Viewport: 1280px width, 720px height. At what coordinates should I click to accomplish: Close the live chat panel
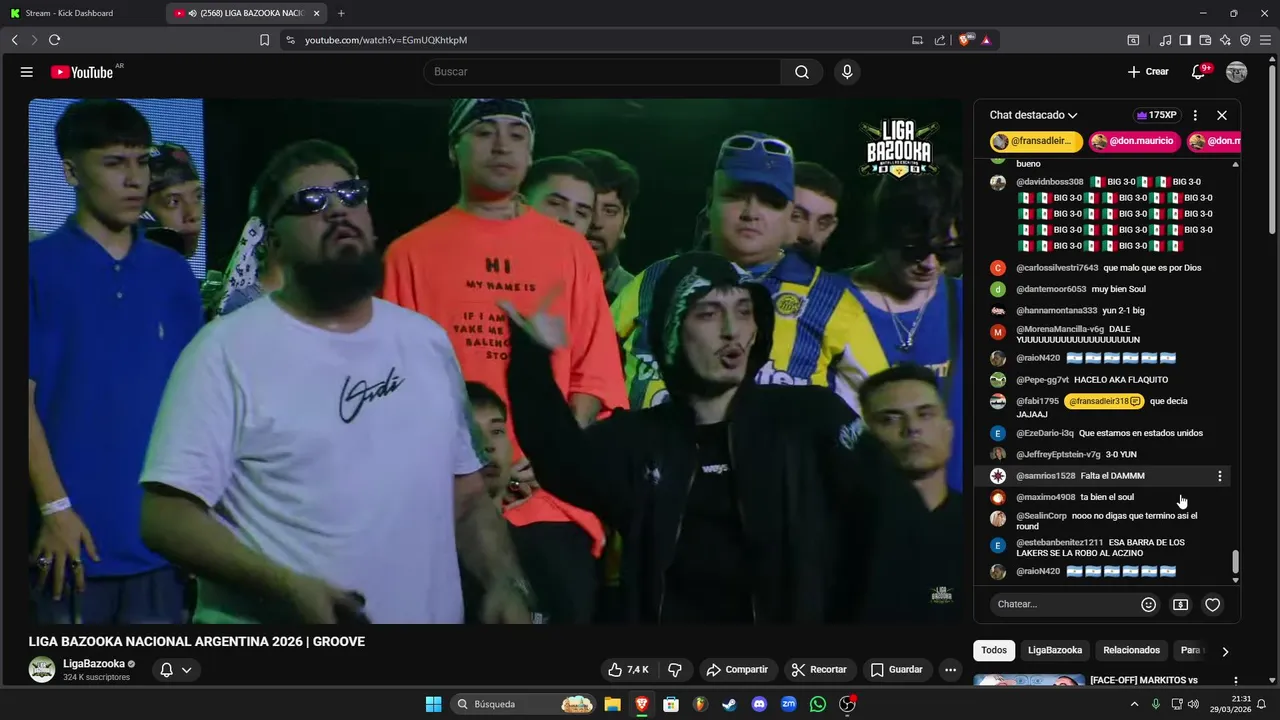[x=1222, y=115]
